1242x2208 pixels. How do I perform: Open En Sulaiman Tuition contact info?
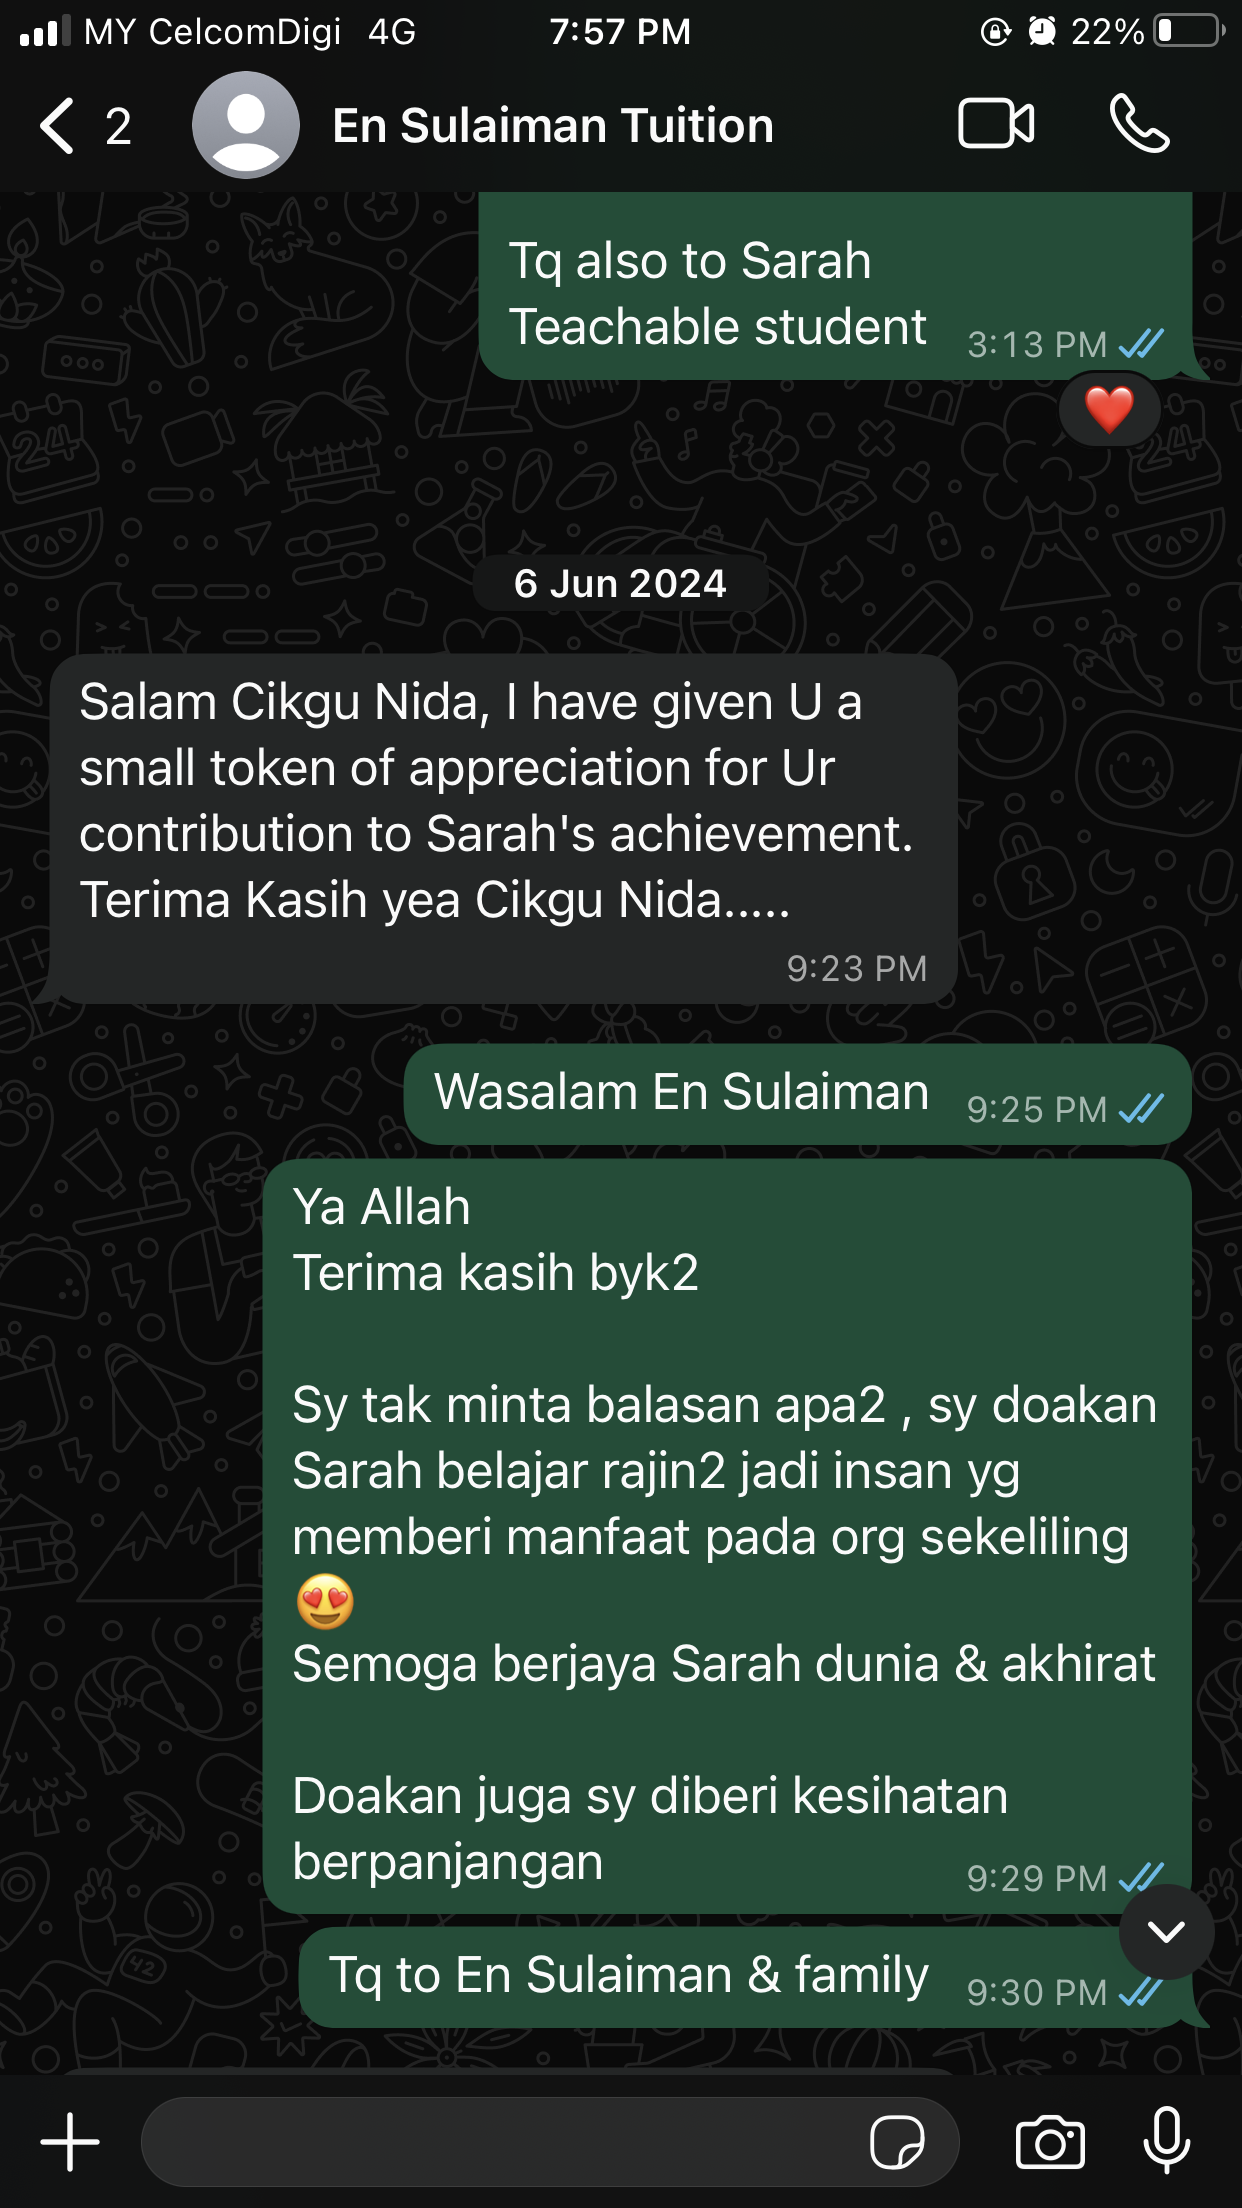coord(552,126)
